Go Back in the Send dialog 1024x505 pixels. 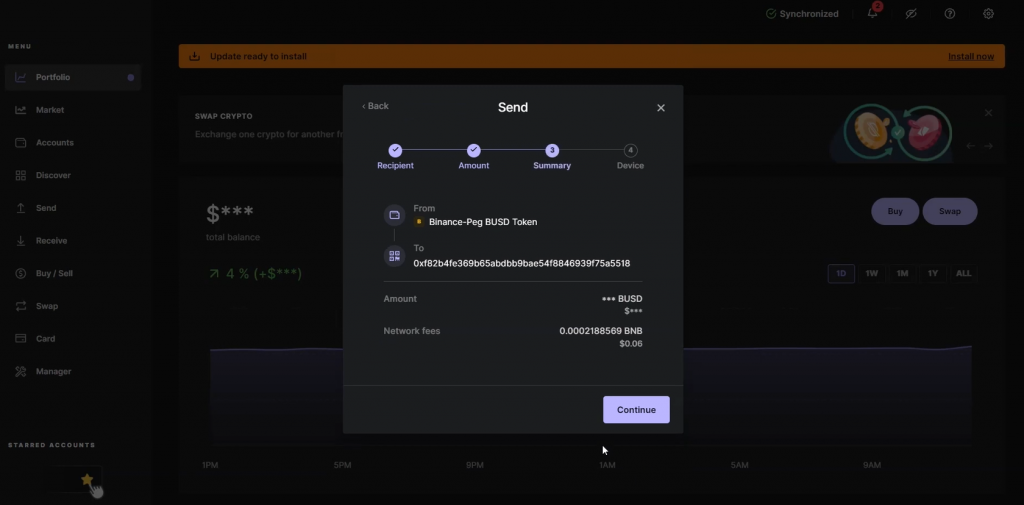(x=376, y=106)
